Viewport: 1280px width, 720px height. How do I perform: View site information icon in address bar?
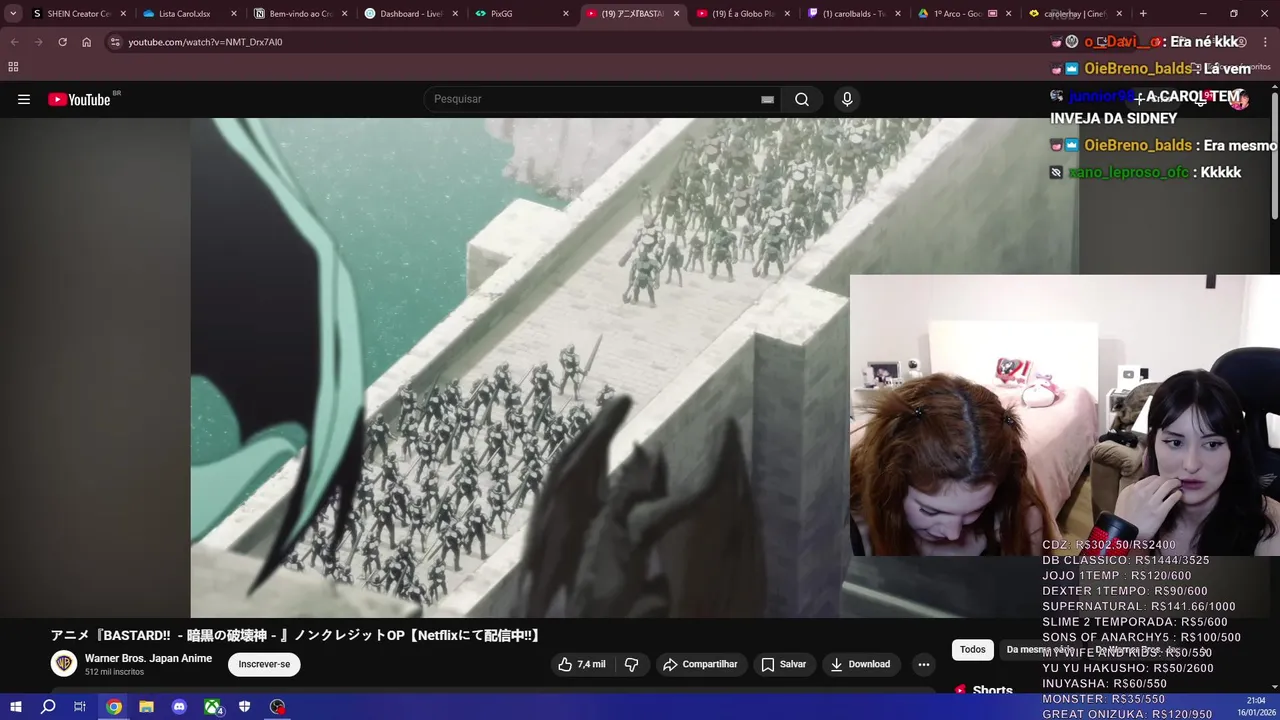(x=115, y=42)
